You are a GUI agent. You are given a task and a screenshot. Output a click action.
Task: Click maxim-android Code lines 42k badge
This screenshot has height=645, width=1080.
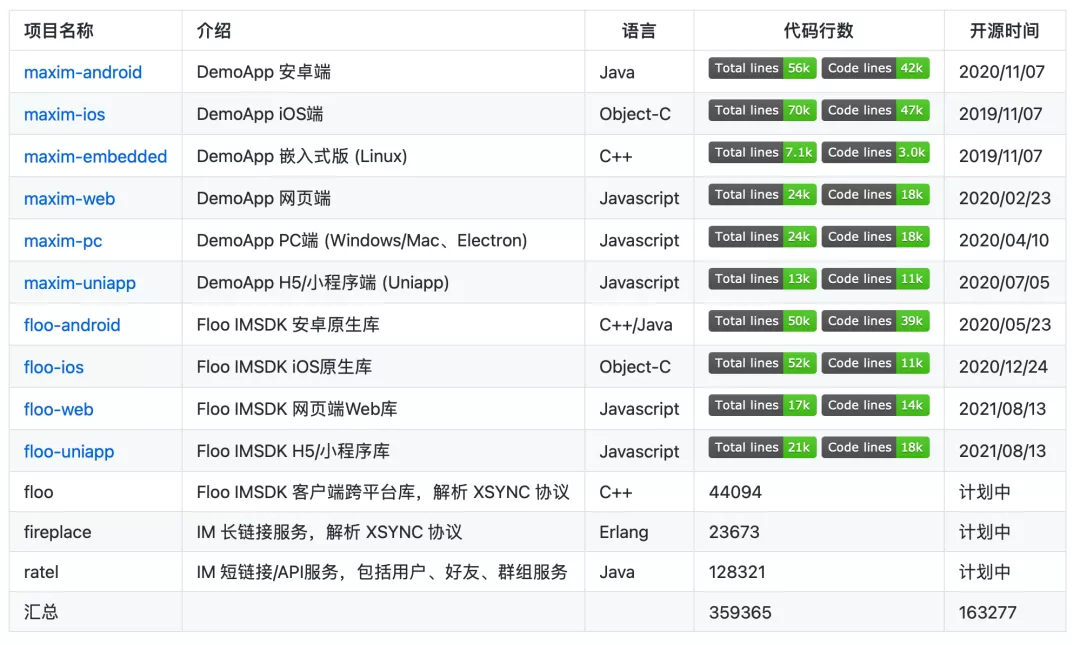(875, 68)
